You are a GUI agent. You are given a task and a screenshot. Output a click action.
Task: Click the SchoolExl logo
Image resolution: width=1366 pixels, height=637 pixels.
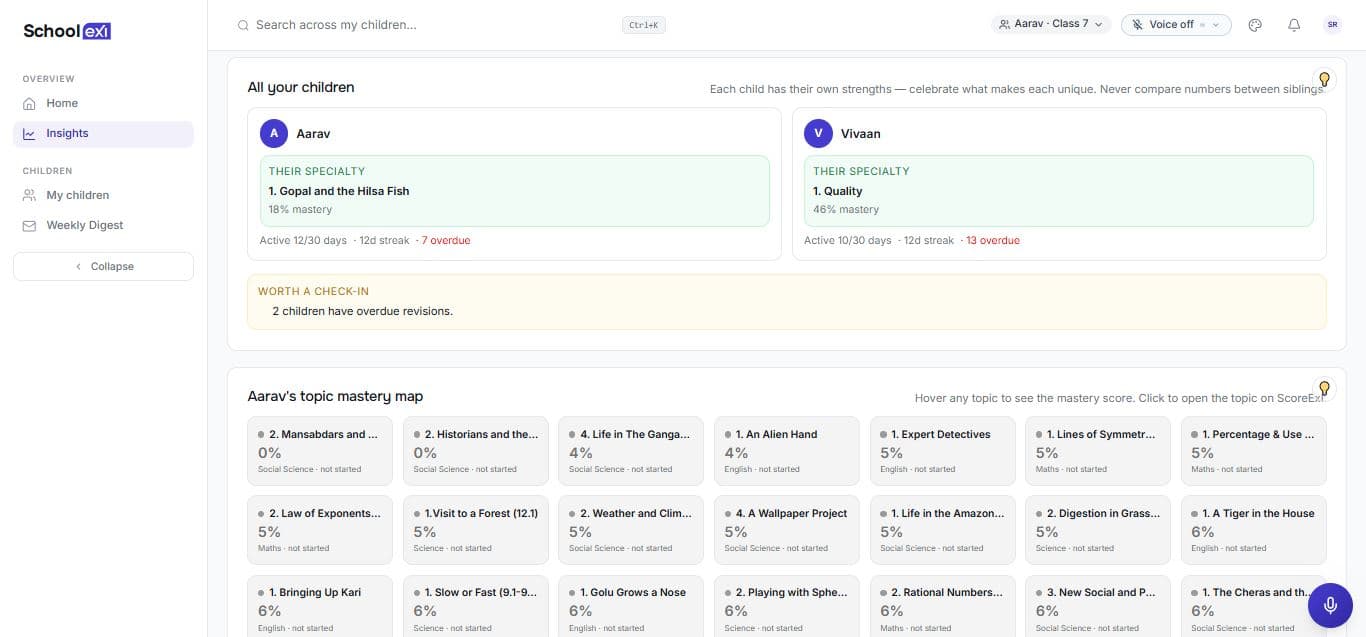point(67,31)
